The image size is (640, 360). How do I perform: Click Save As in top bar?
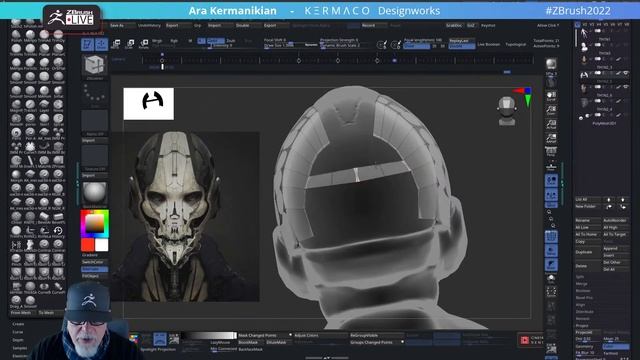(117, 25)
